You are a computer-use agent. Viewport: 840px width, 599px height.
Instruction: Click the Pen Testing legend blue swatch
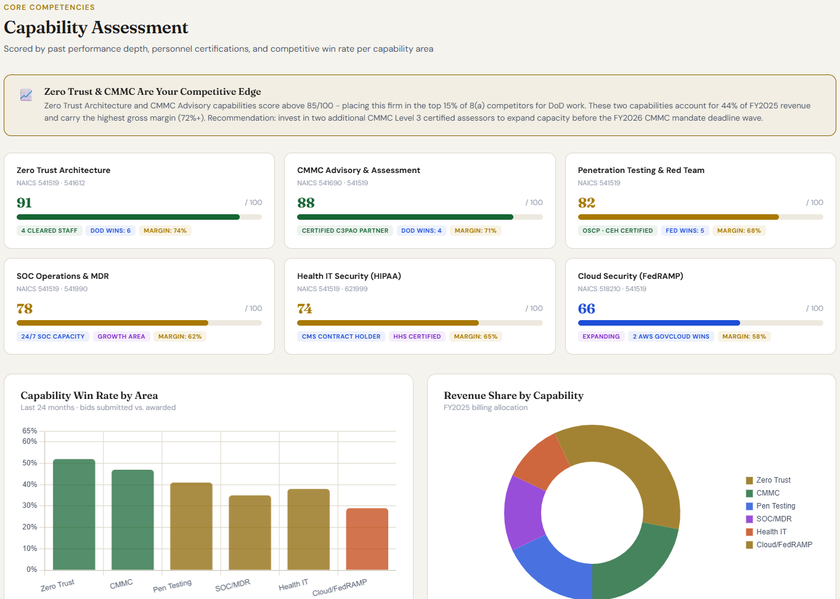pyautogui.click(x=749, y=506)
